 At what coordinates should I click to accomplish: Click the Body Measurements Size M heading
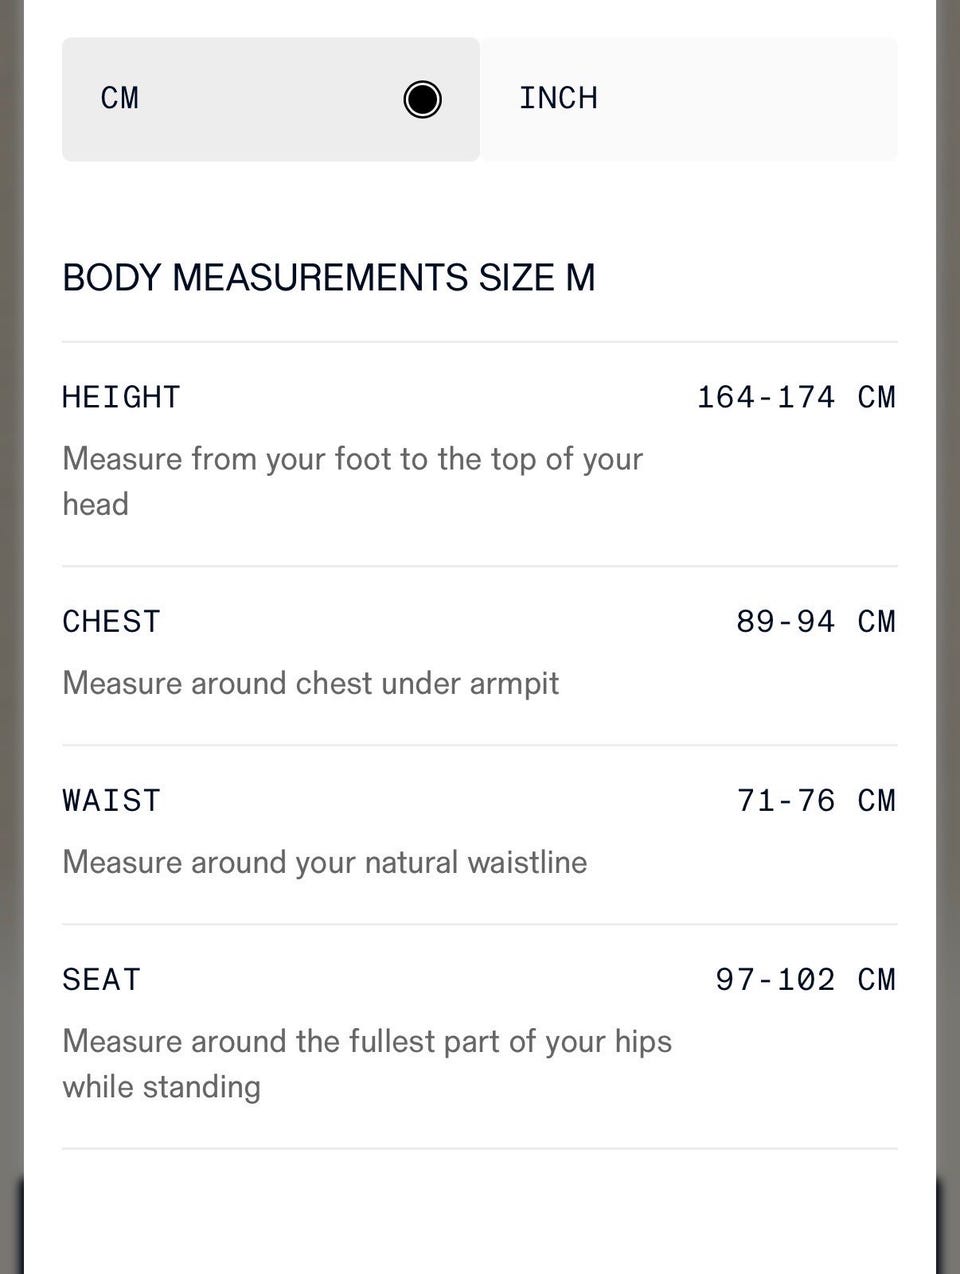coord(328,277)
